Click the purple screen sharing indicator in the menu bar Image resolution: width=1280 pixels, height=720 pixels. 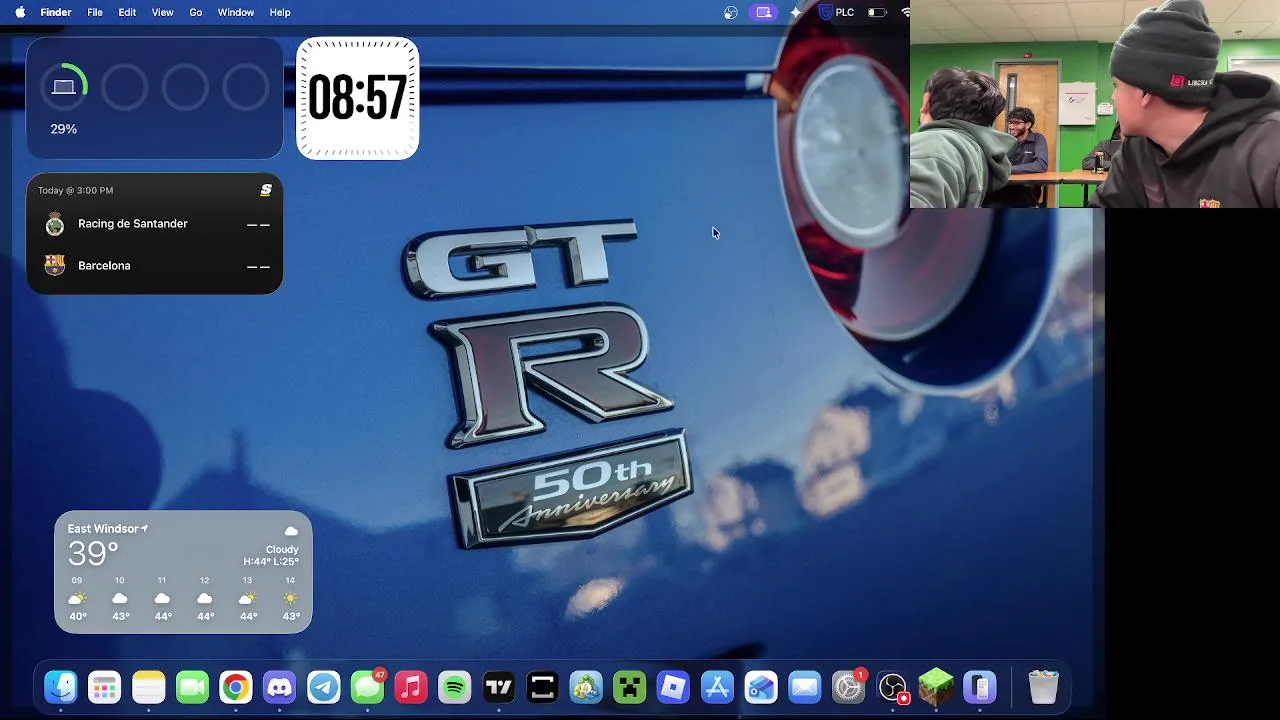coord(764,12)
